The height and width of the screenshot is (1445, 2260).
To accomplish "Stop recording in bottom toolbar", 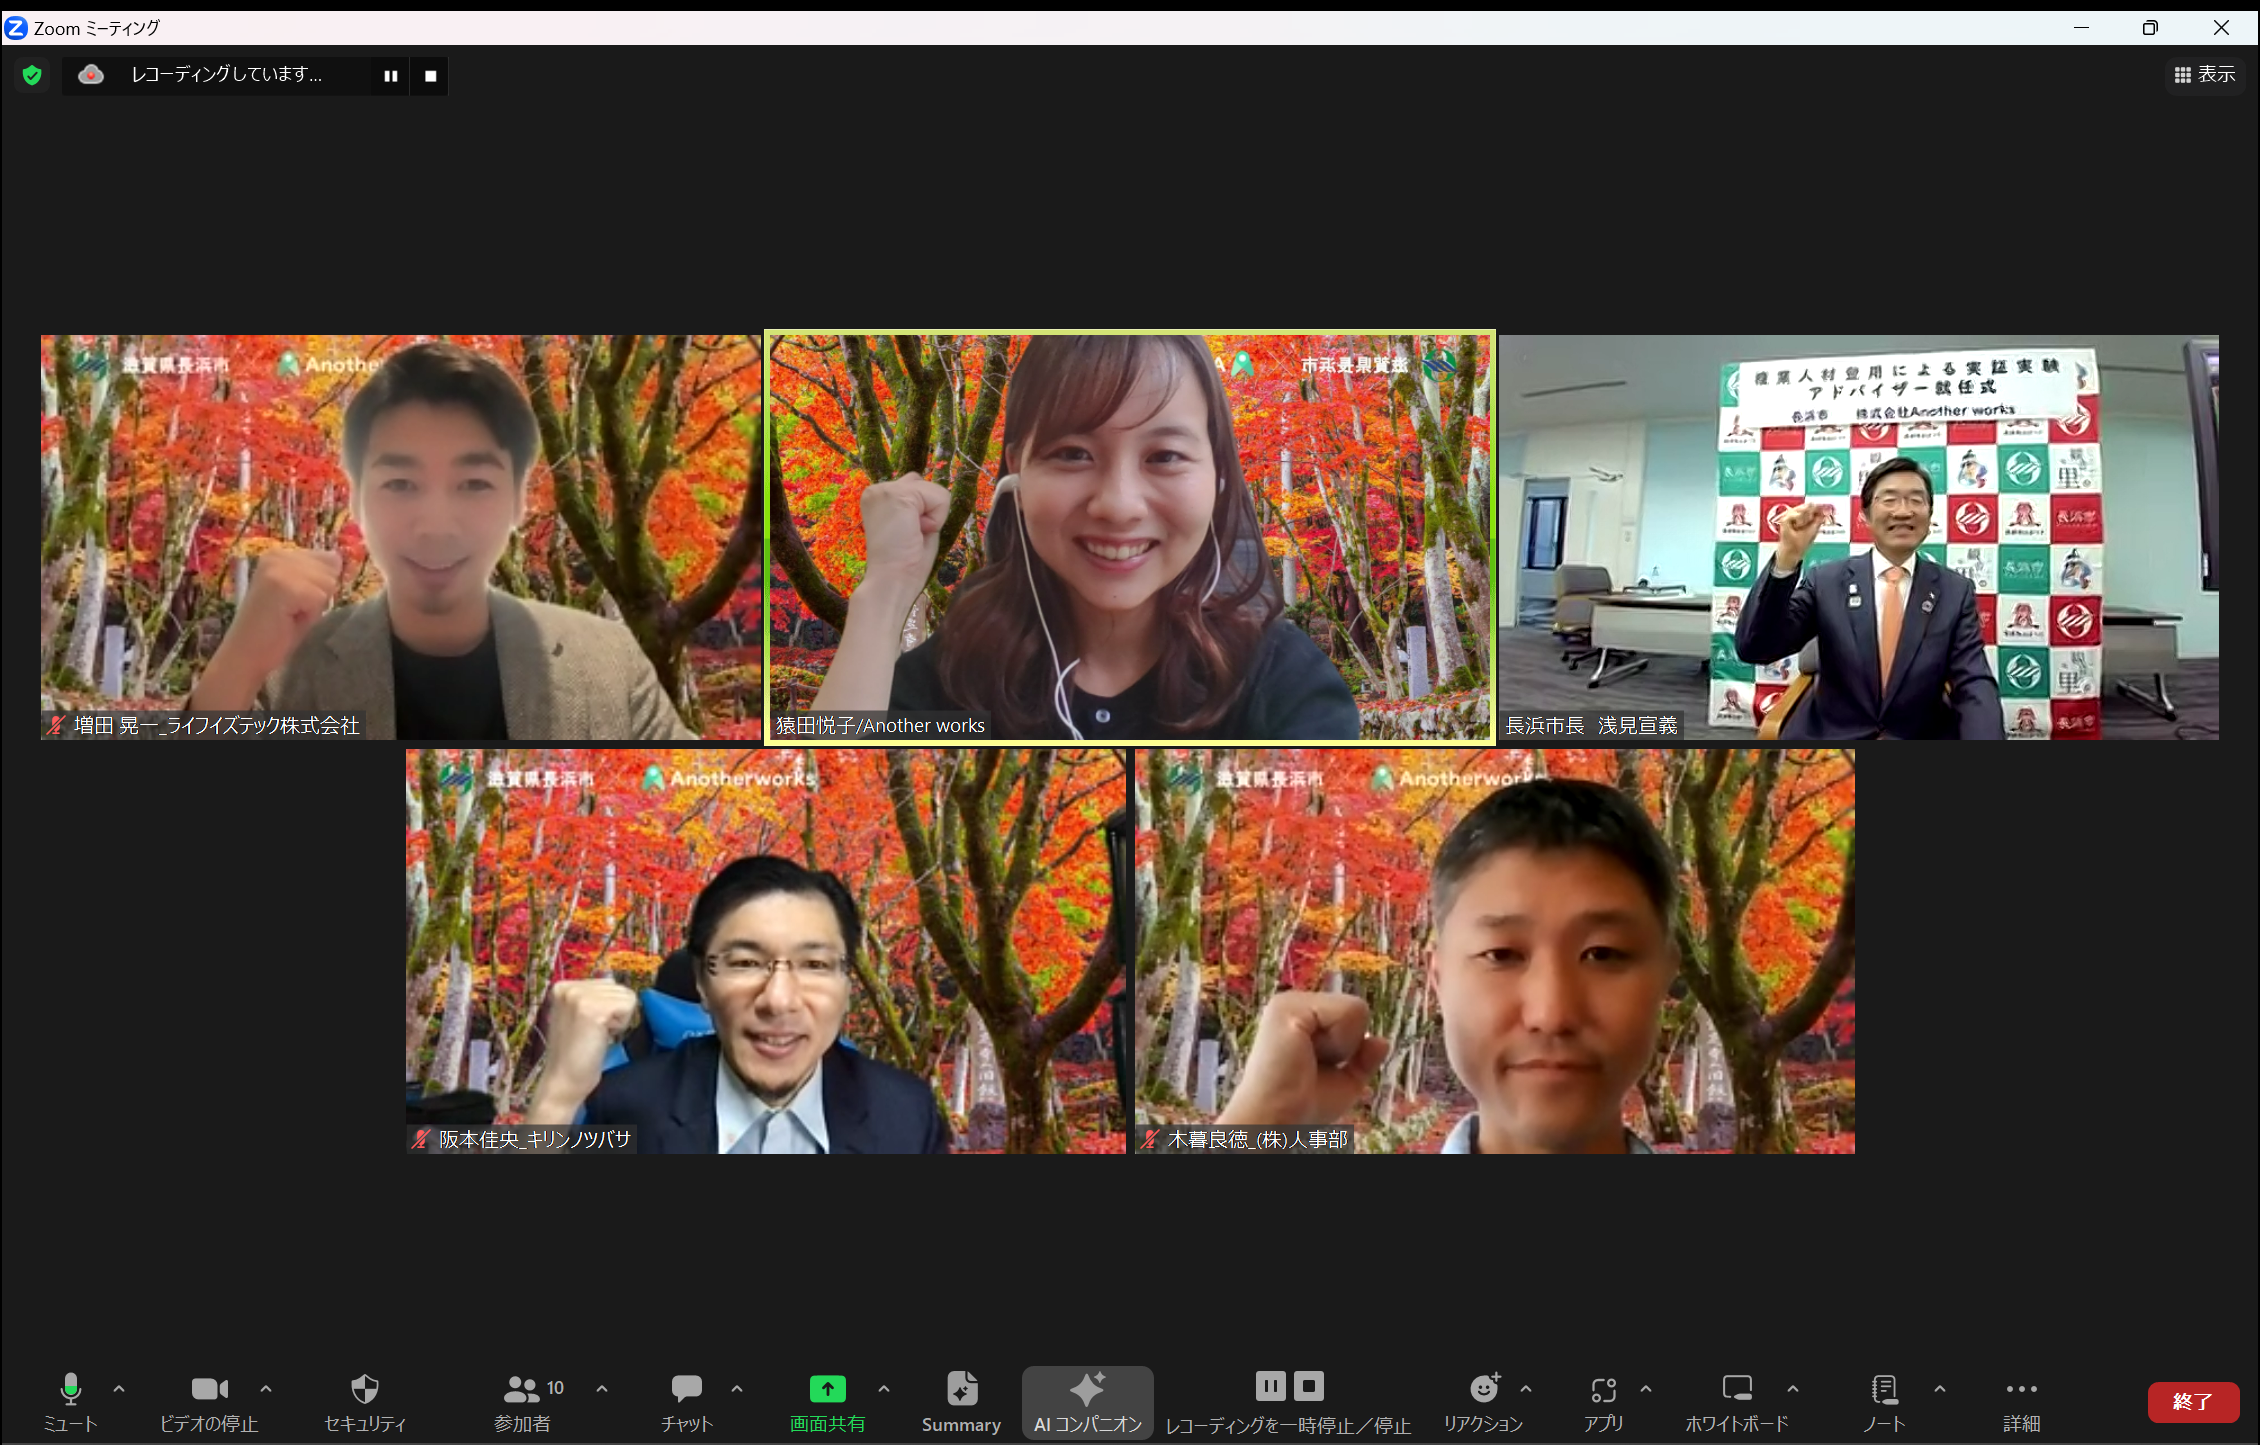I will coord(1309,1386).
